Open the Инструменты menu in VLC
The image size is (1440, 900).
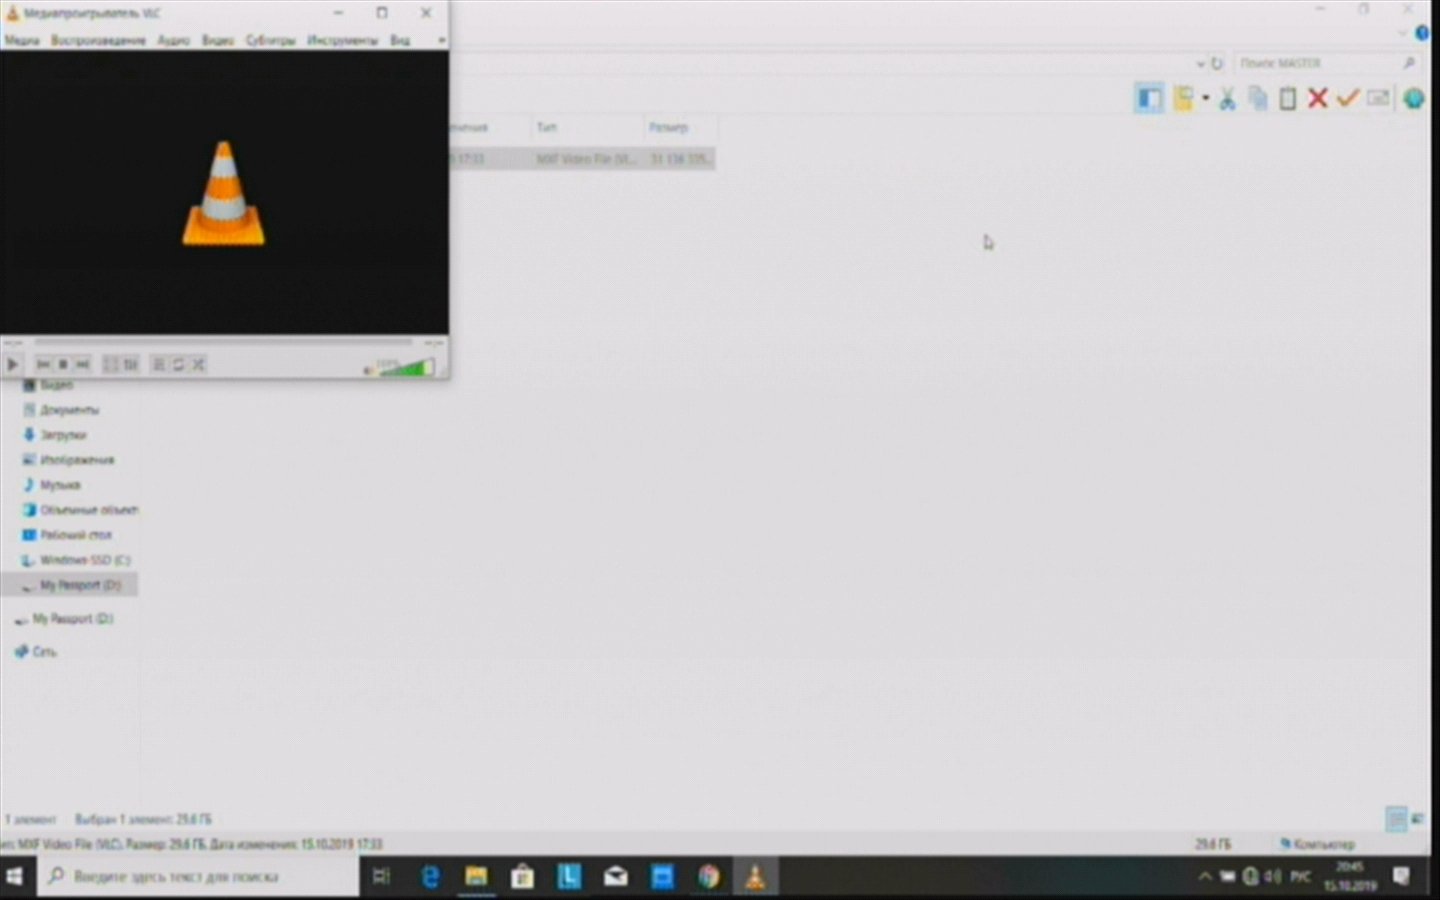[343, 41]
